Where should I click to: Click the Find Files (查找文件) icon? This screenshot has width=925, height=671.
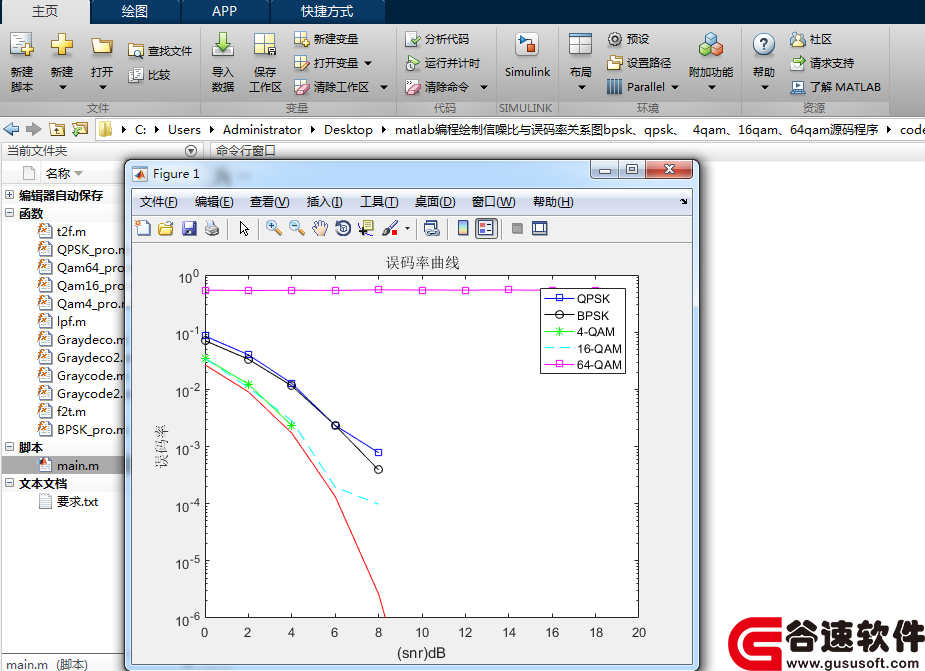(136, 51)
